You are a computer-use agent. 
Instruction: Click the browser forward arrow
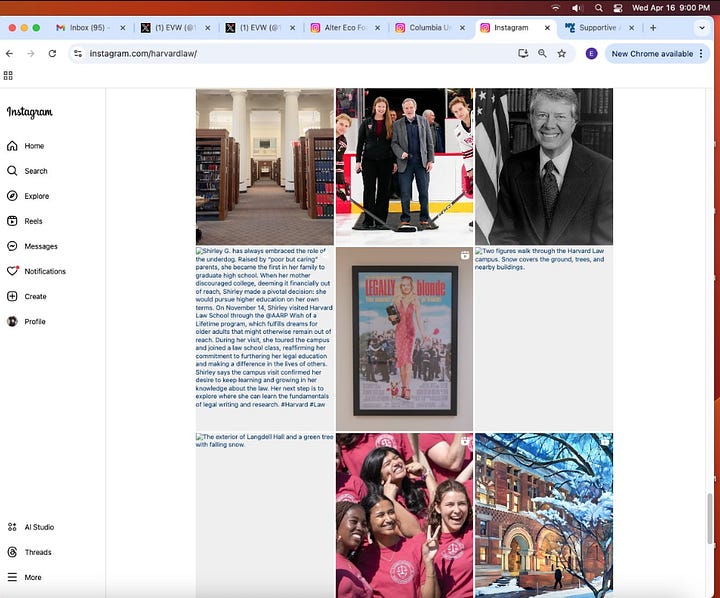click(x=31, y=54)
